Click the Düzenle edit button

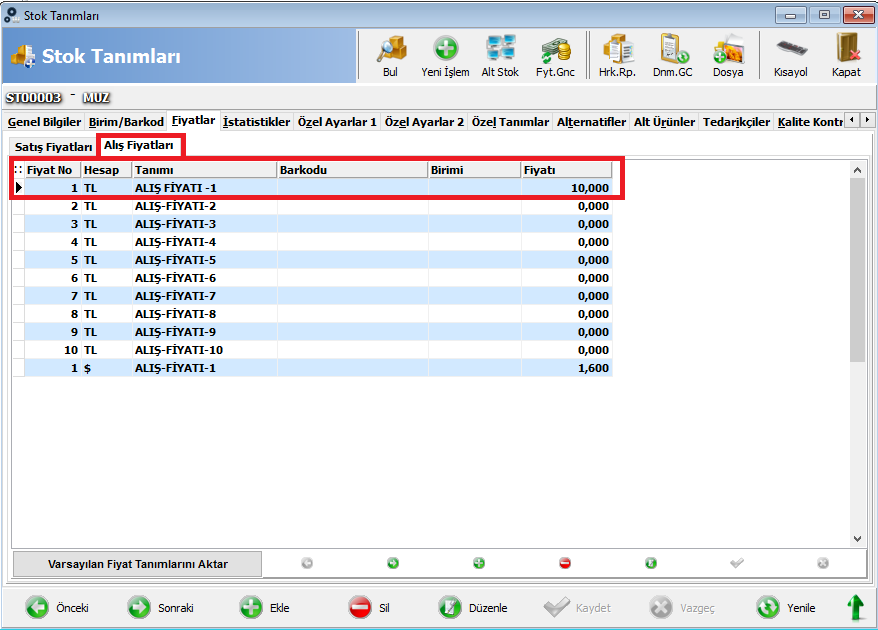point(474,608)
